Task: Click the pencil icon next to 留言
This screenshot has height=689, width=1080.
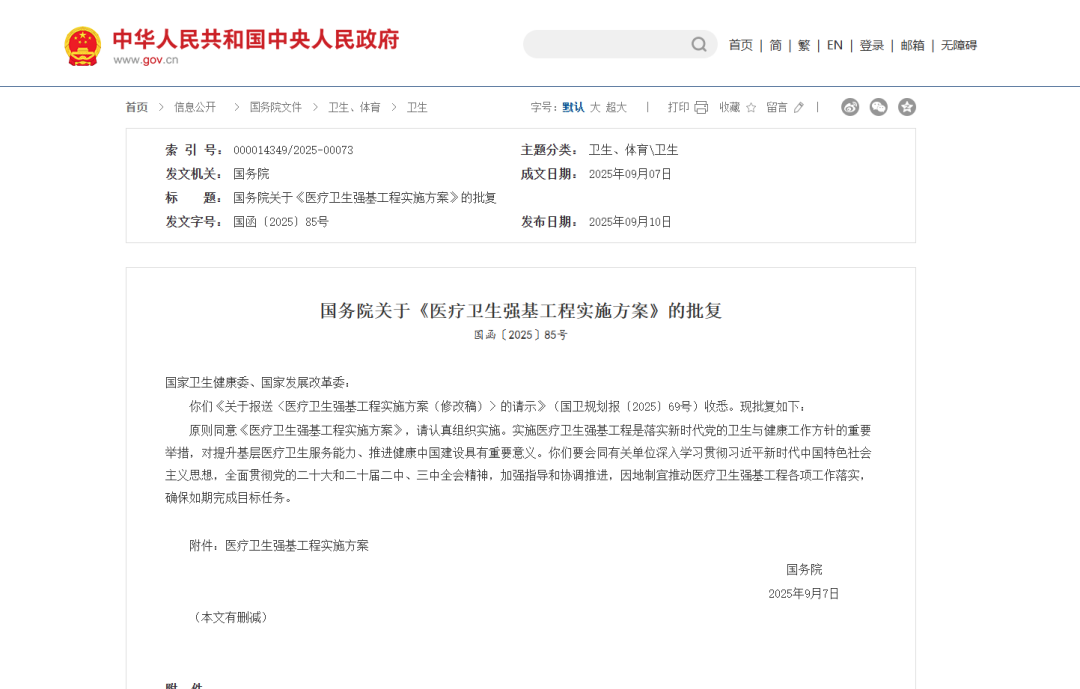Action: point(797,107)
